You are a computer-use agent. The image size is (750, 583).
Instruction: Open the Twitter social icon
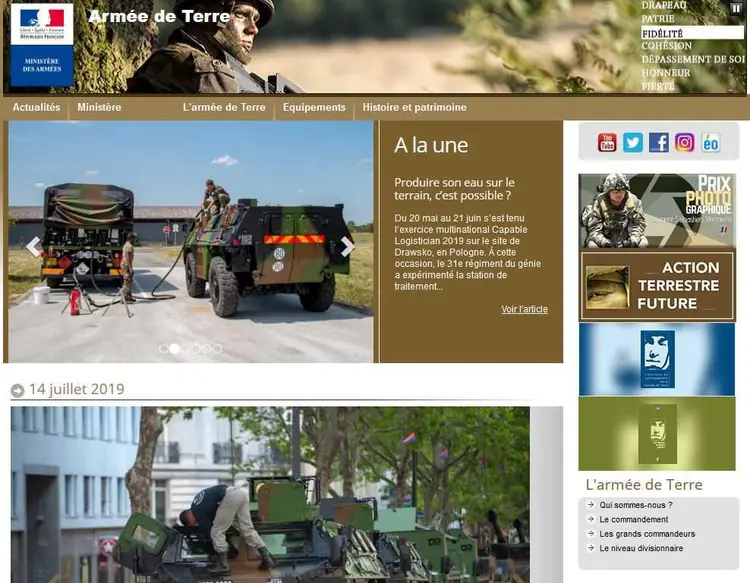[633, 142]
